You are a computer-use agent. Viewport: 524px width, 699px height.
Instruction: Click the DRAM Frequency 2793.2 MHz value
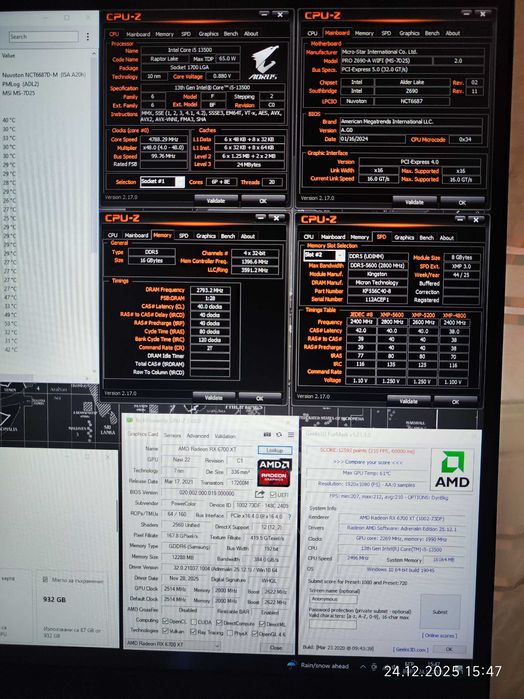210,290
